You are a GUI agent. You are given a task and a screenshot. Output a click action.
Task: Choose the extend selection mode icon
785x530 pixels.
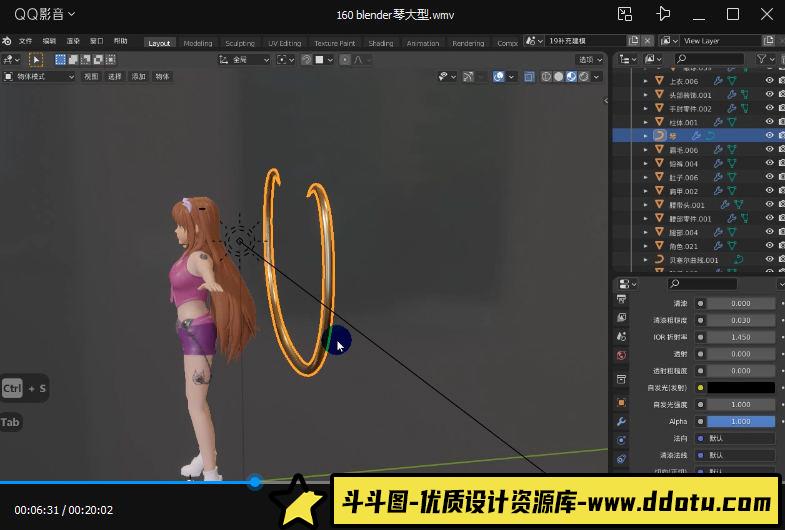click(x=73, y=60)
